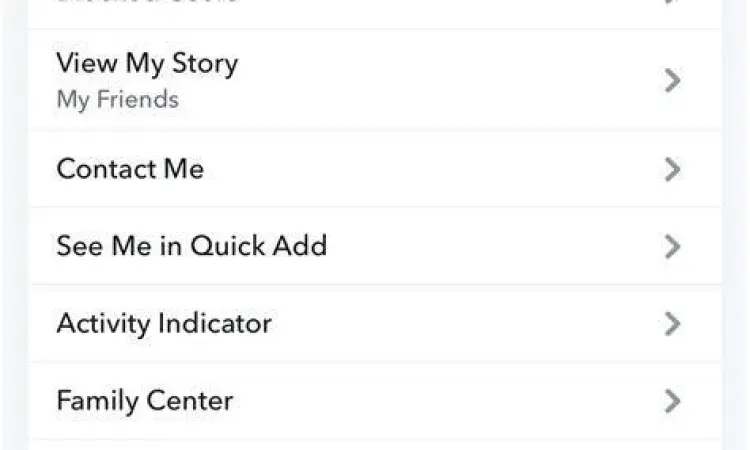Viewport: 750px width, 450px height.
Task: Tap the My Friends subtitle text
Action: (117, 100)
